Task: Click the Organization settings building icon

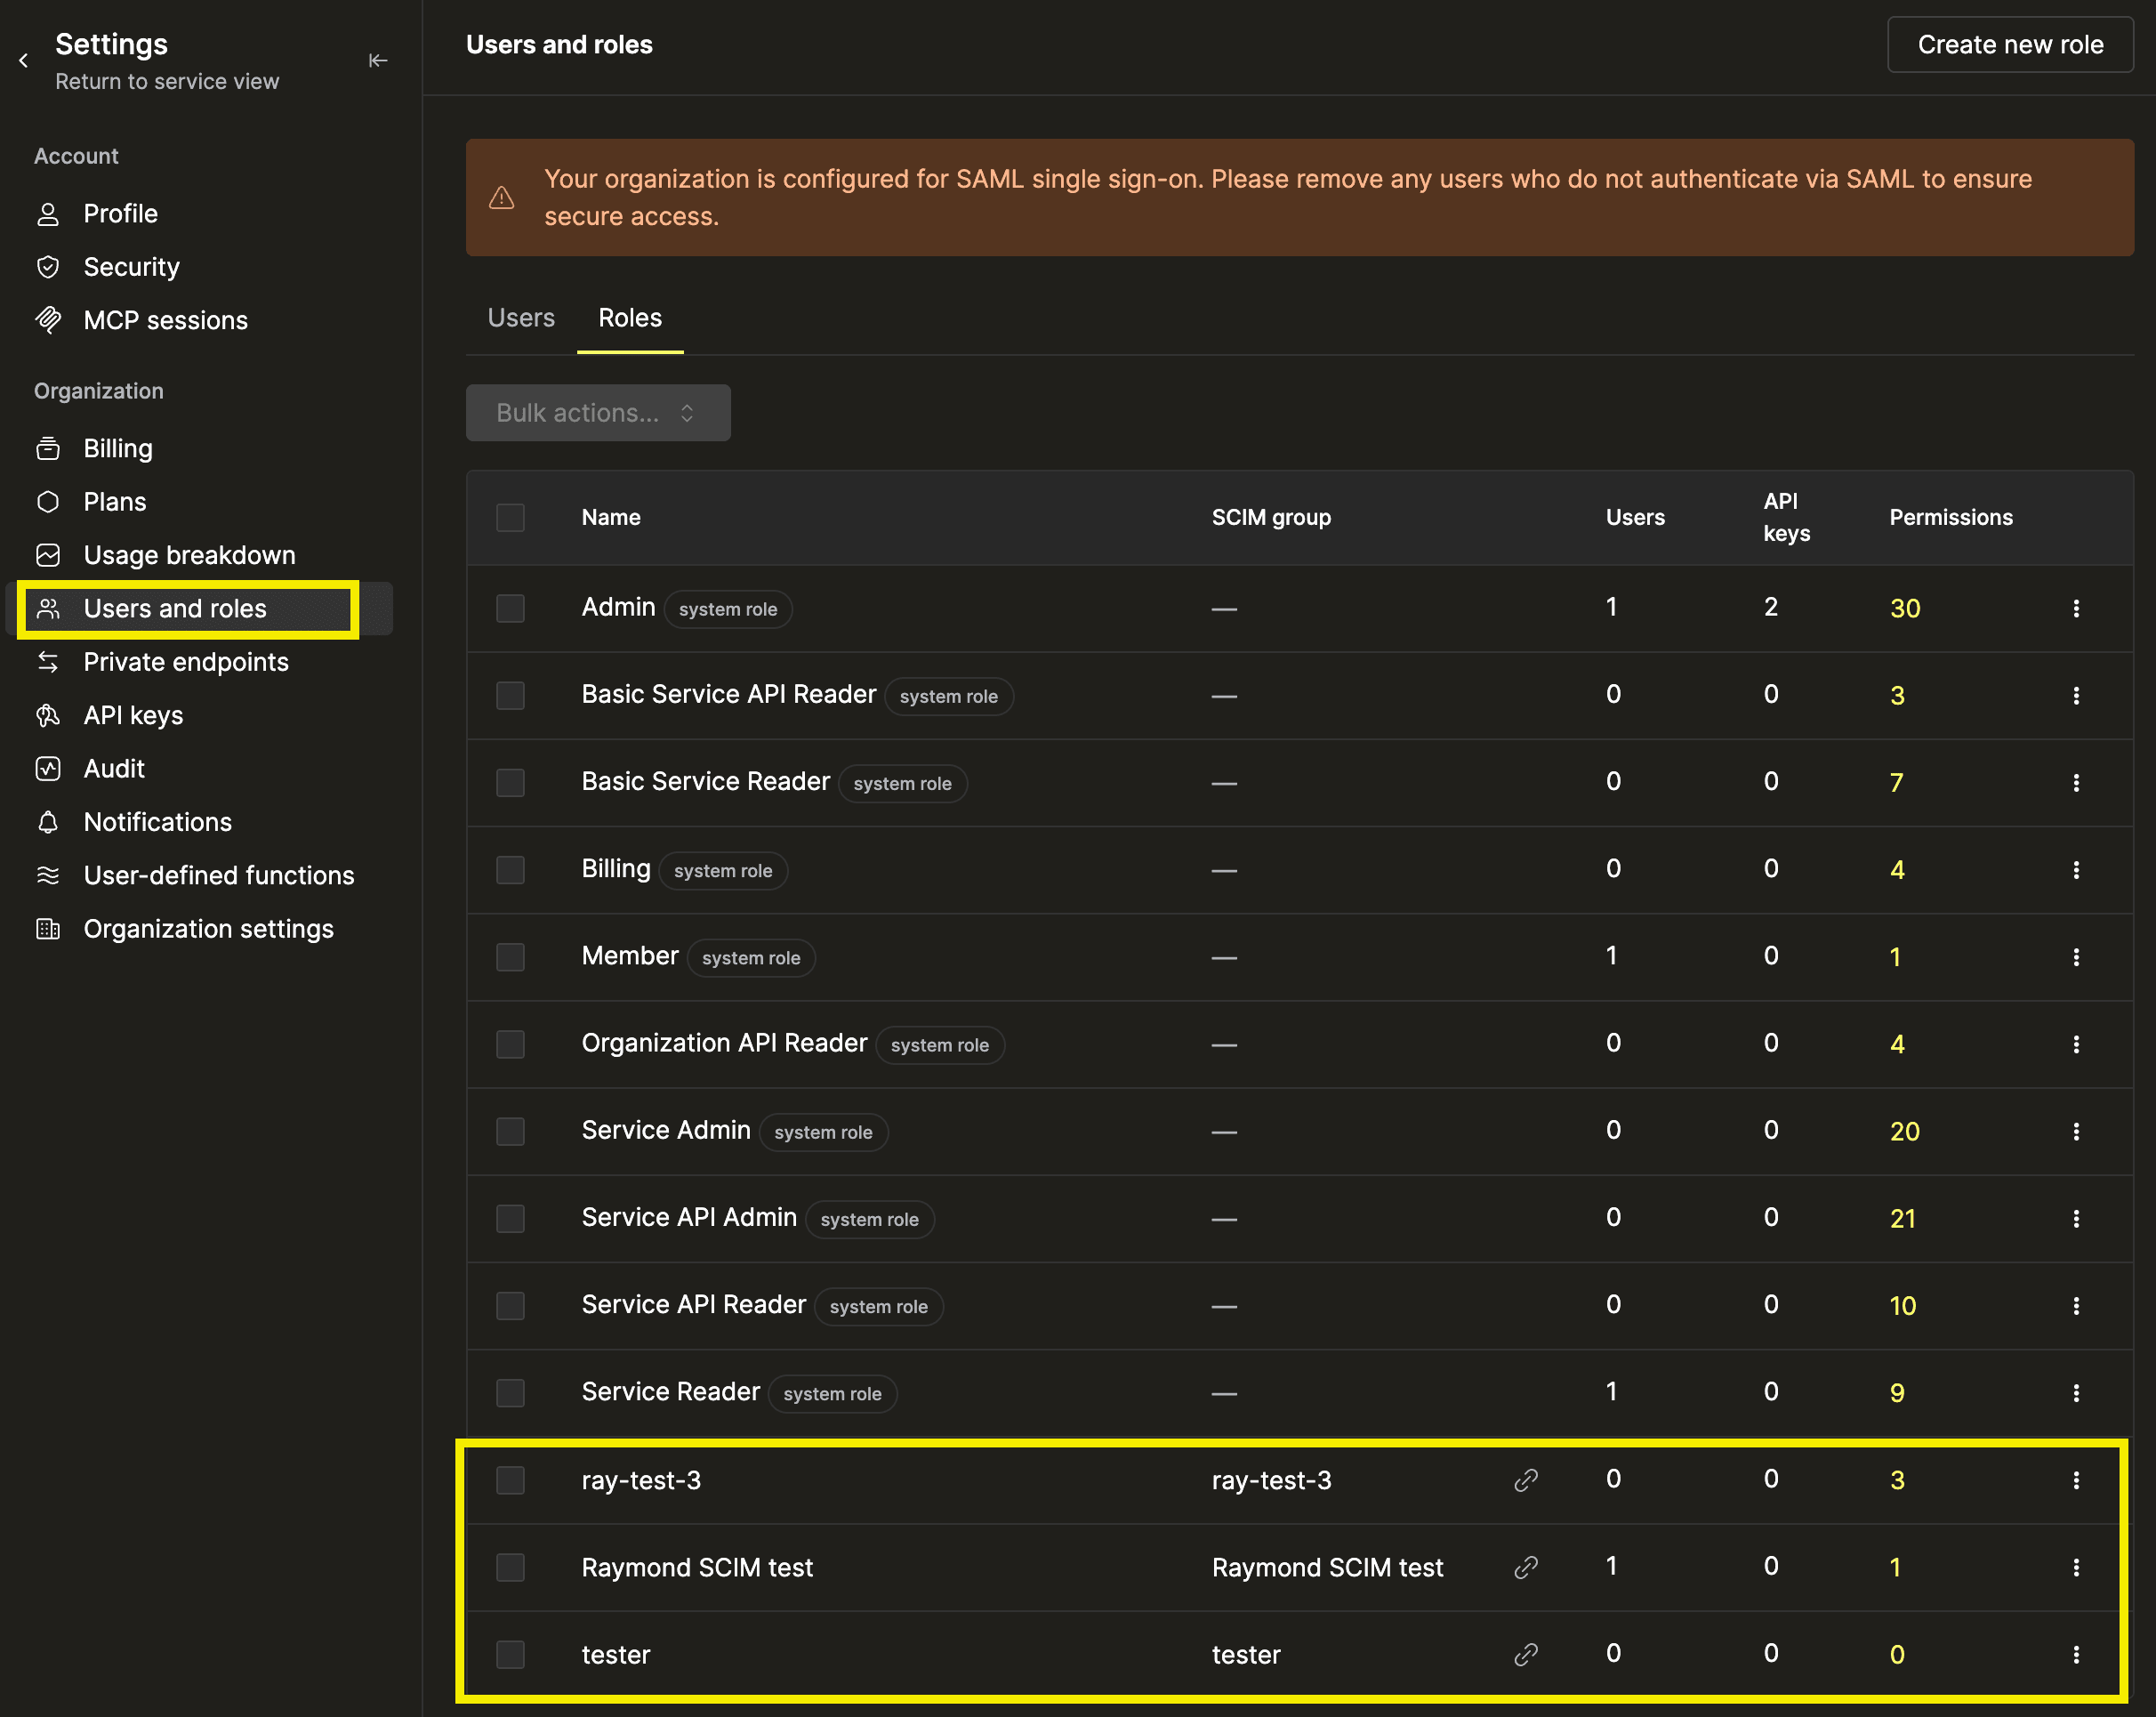Action: (48, 929)
